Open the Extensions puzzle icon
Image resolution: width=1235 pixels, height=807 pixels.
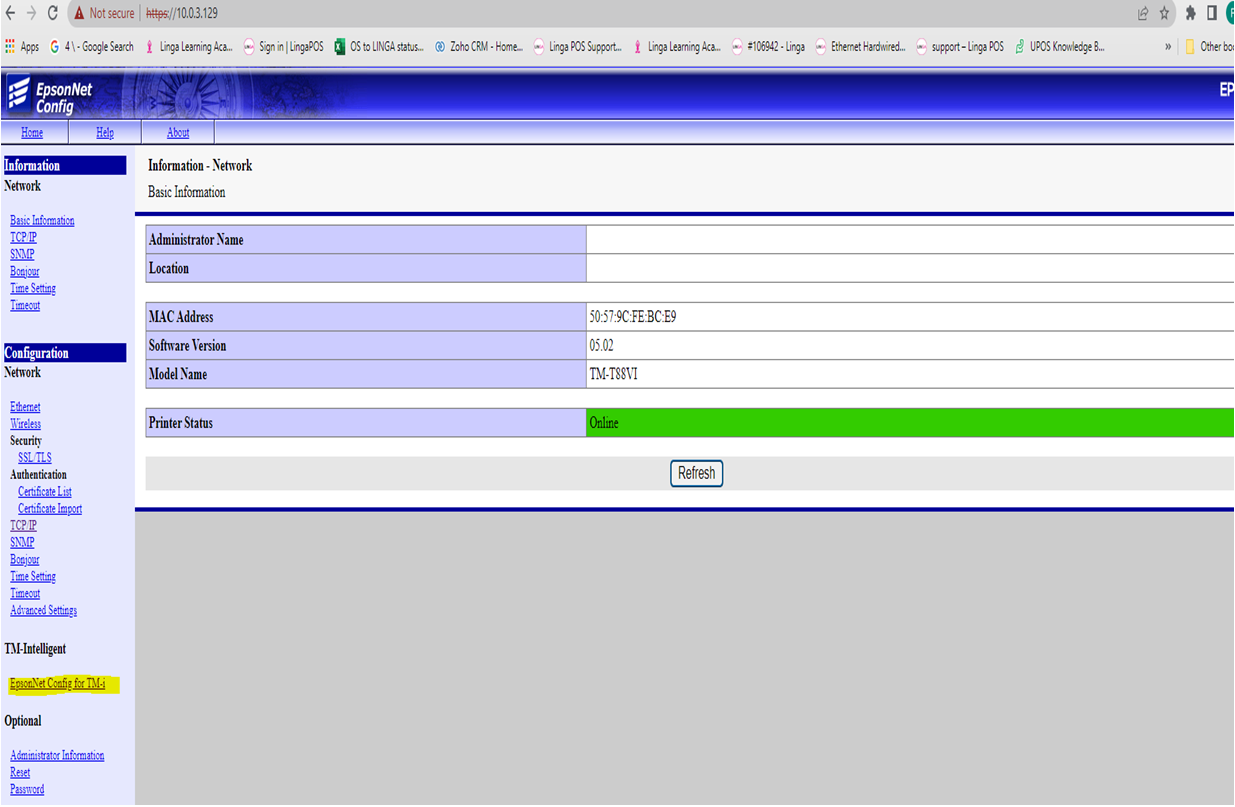(1190, 14)
